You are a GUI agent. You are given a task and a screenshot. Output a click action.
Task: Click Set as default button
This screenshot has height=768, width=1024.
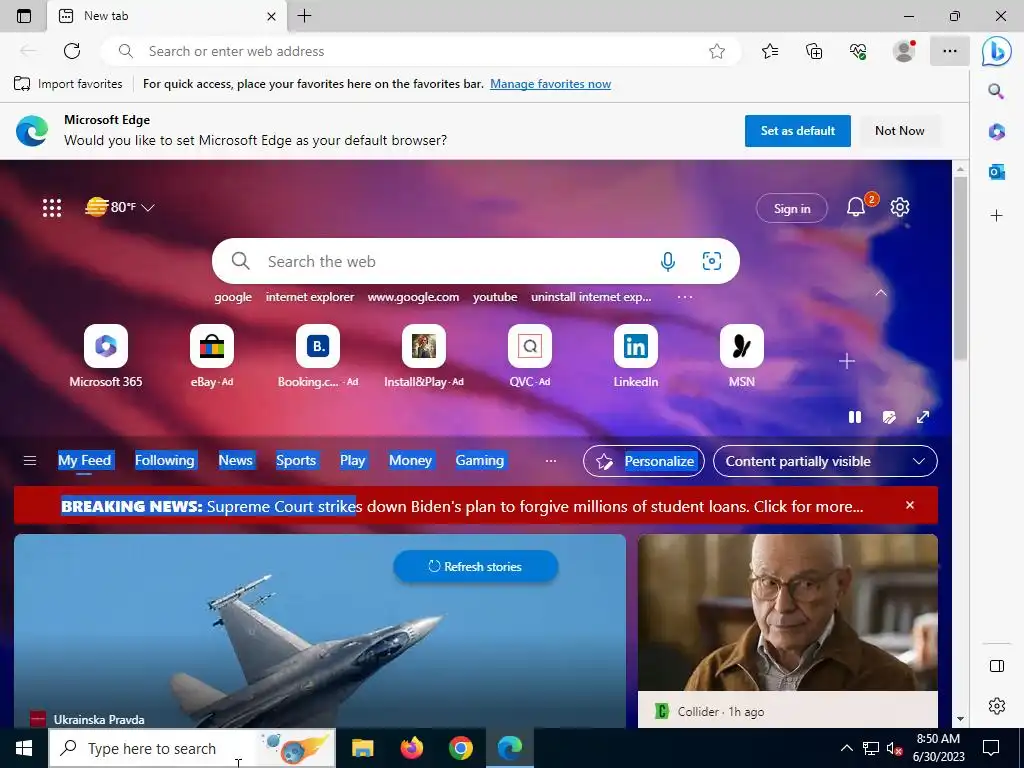[797, 131]
